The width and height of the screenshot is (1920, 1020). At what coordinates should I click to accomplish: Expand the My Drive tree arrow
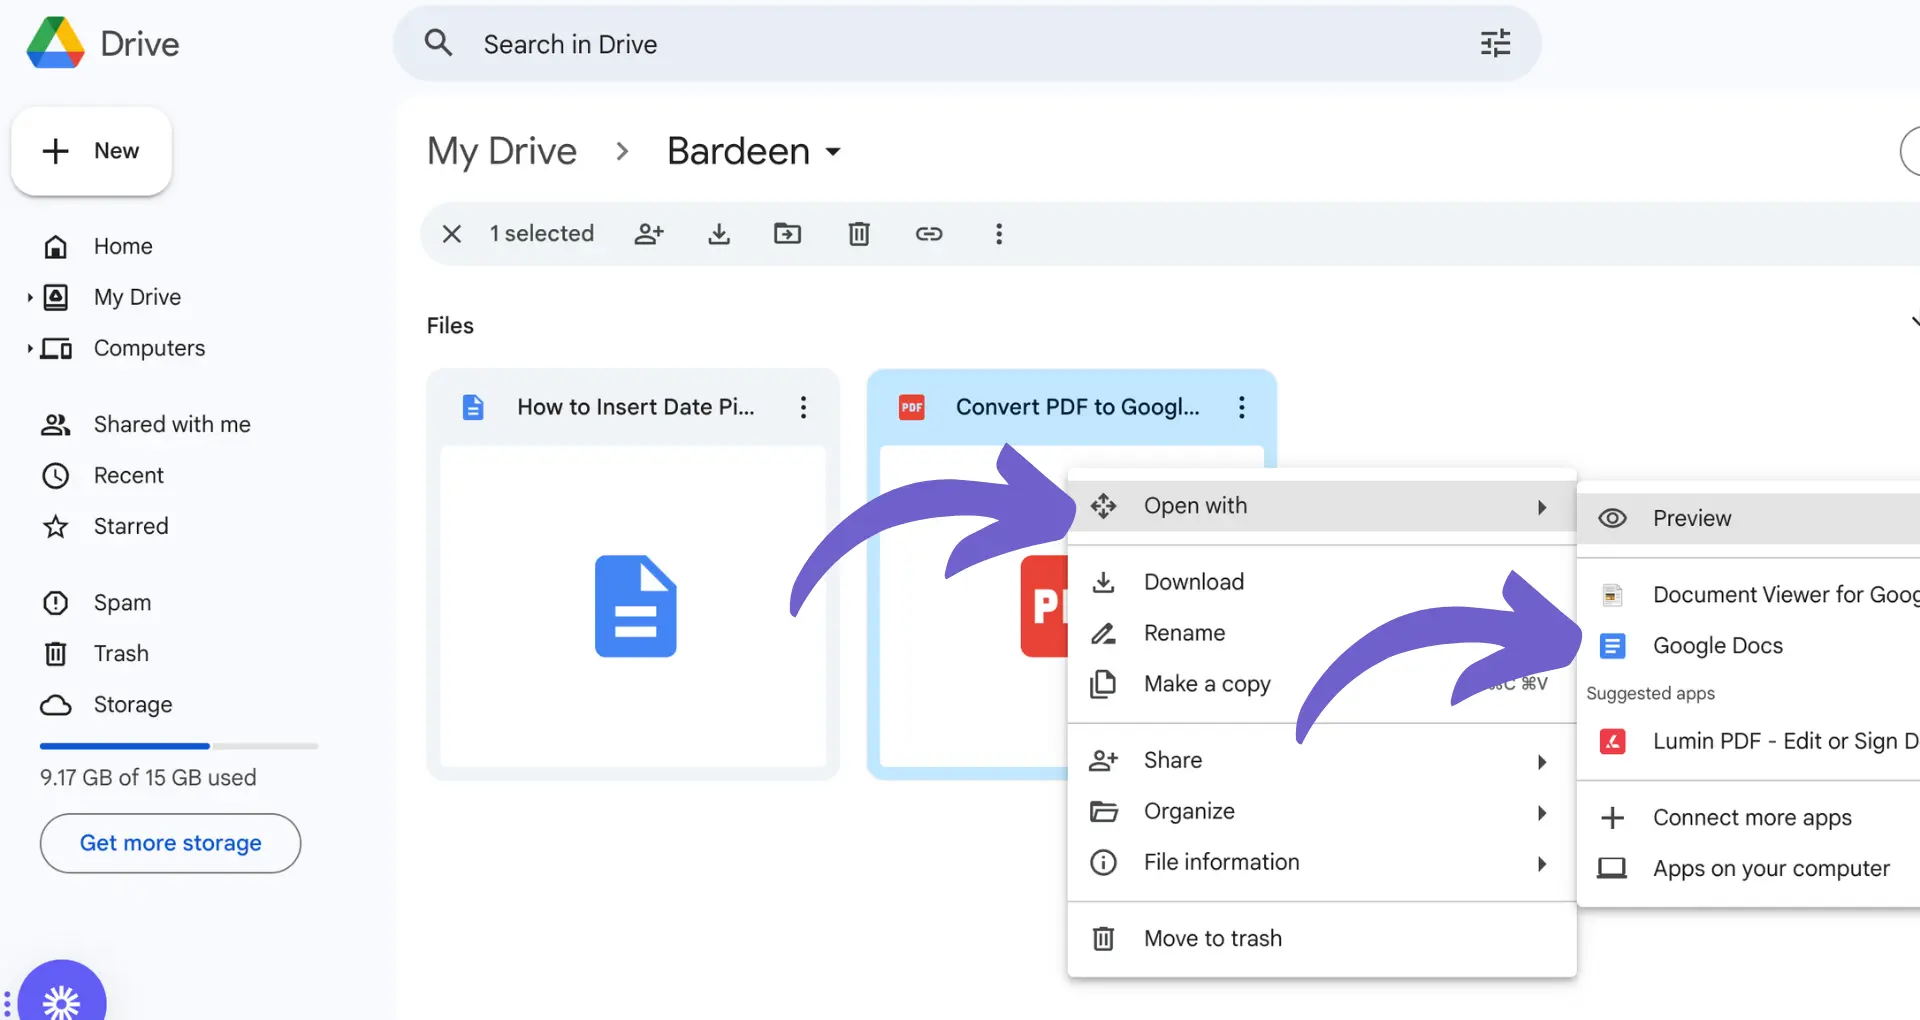[29, 297]
